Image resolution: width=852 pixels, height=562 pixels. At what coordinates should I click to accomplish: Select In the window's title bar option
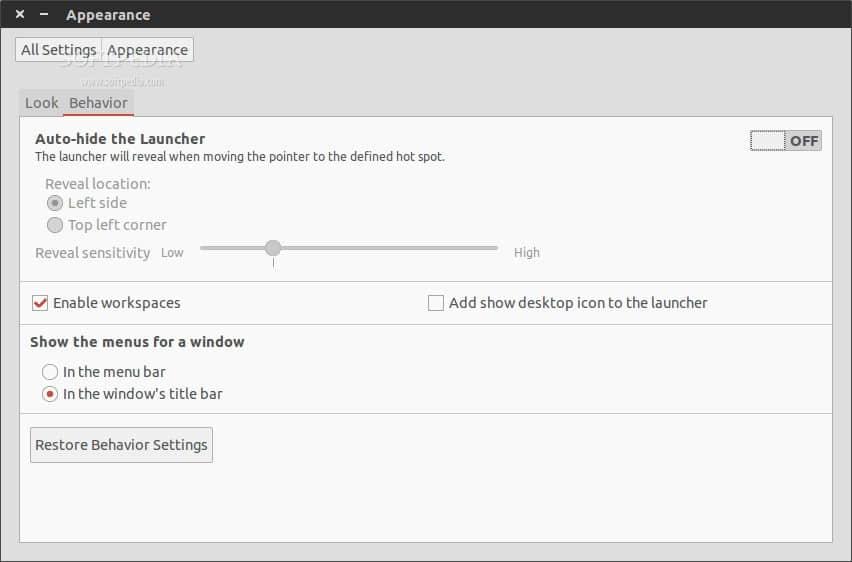50,394
